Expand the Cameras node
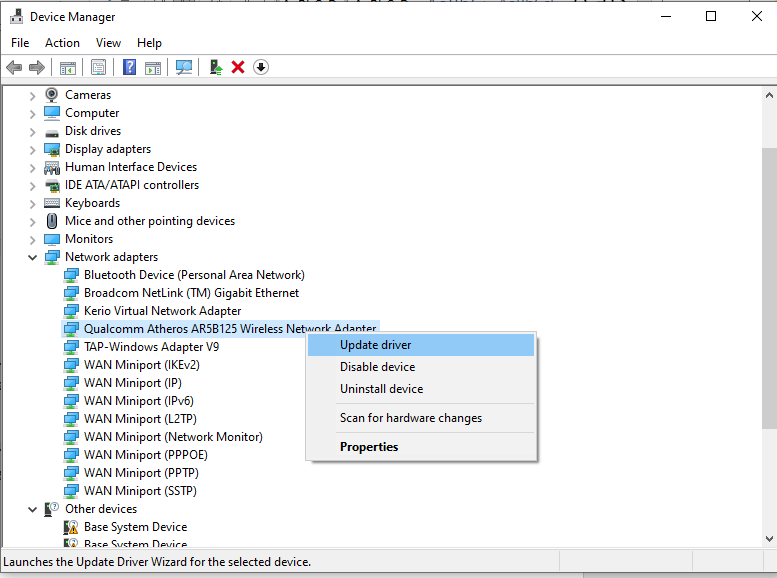Viewport: 777px width, 578px height. click(x=32, y=96)
